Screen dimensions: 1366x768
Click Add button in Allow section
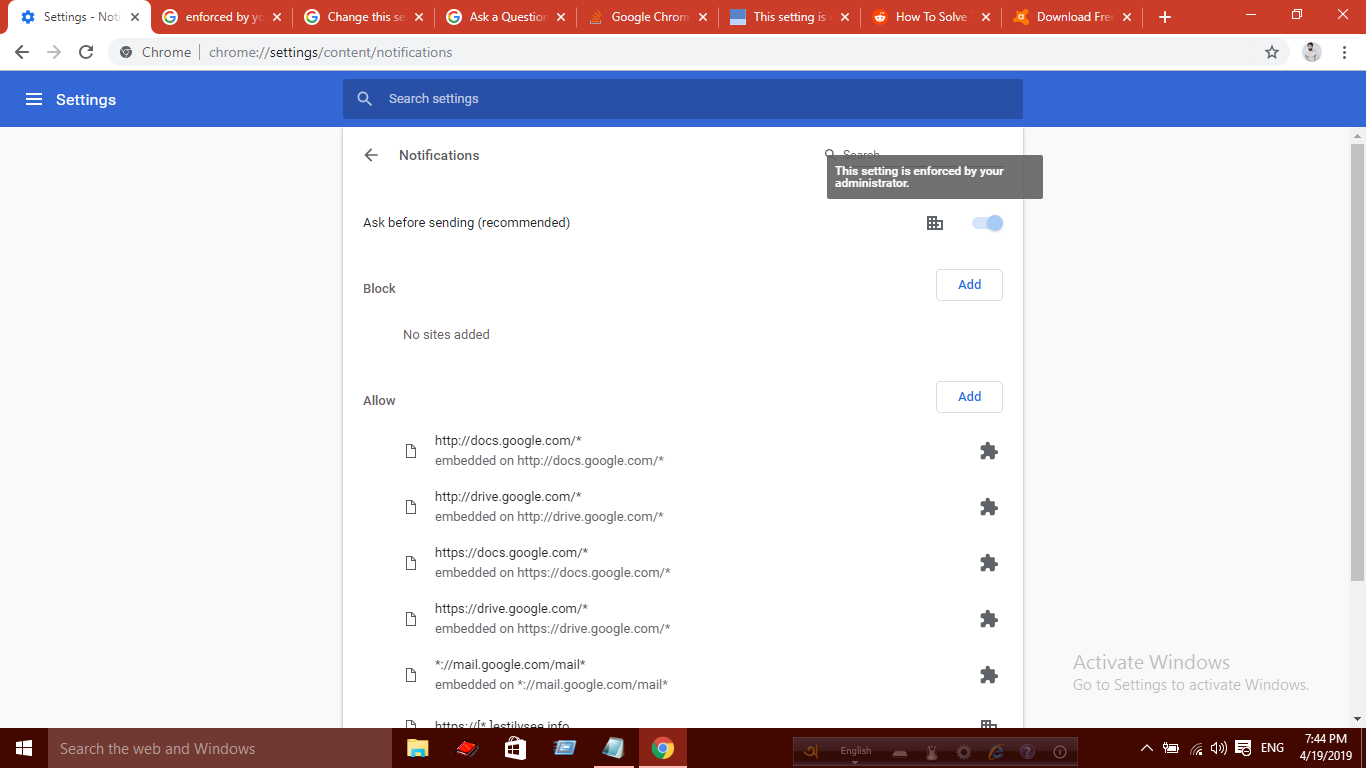969,397
